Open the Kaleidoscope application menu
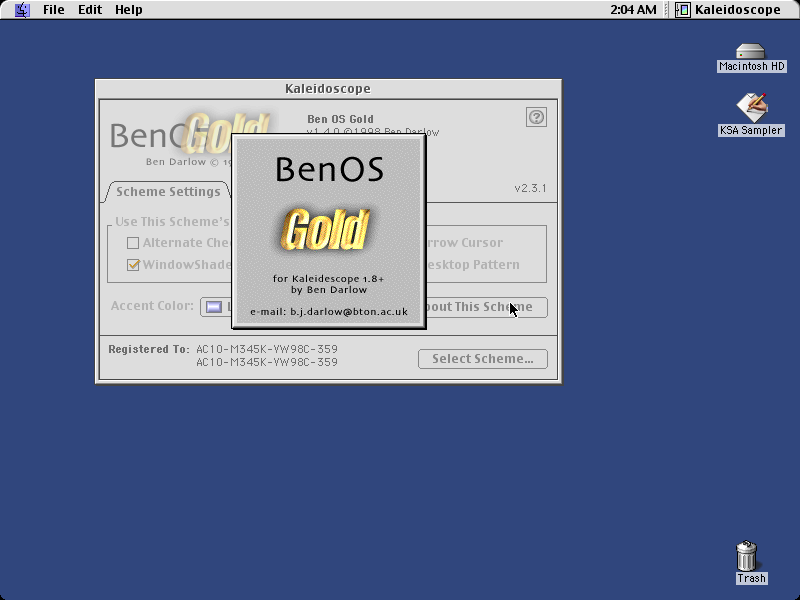The height and width of the screenshot is (600, 800). [x=728, y=10]
